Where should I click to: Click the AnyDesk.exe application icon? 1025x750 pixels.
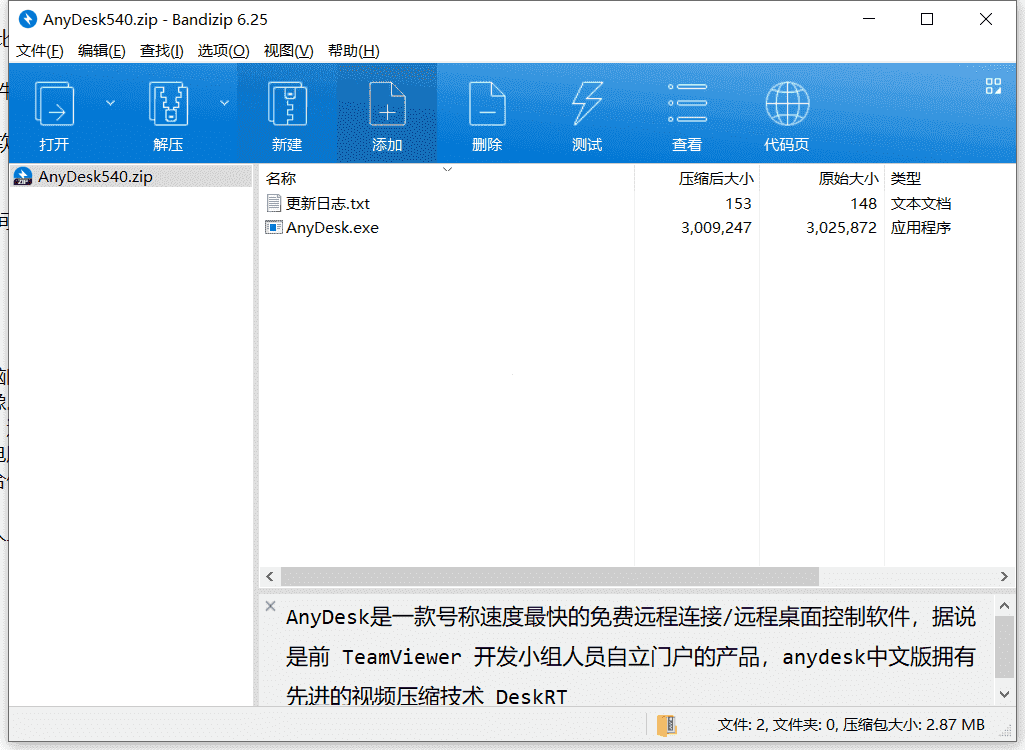point(274,228)
